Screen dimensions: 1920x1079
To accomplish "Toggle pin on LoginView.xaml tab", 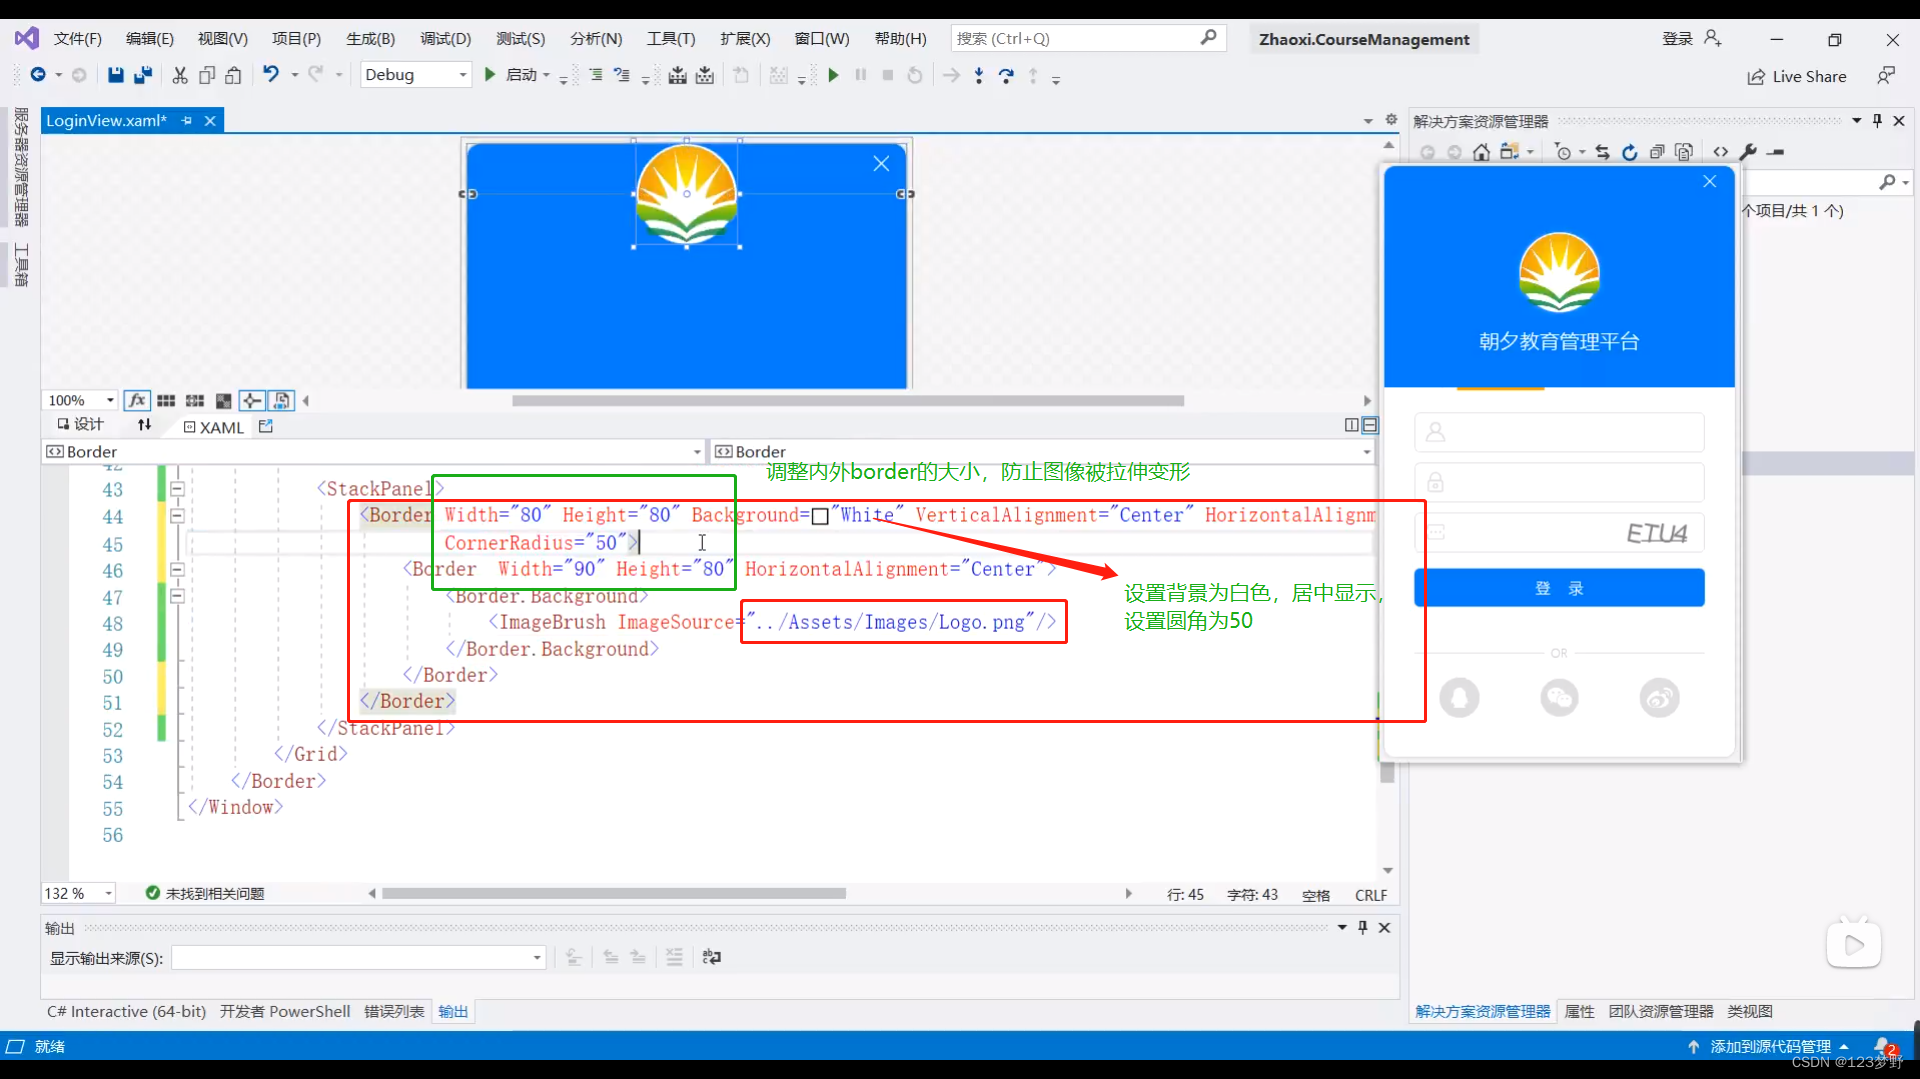I will pyautogui.click(x=187, y=120).
